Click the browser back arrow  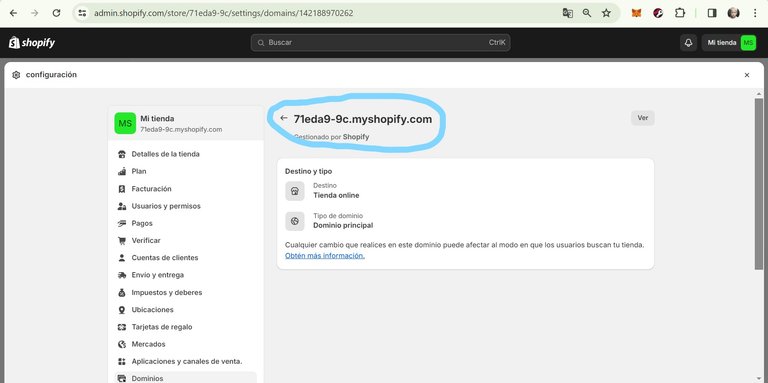(x=13, y=13)
